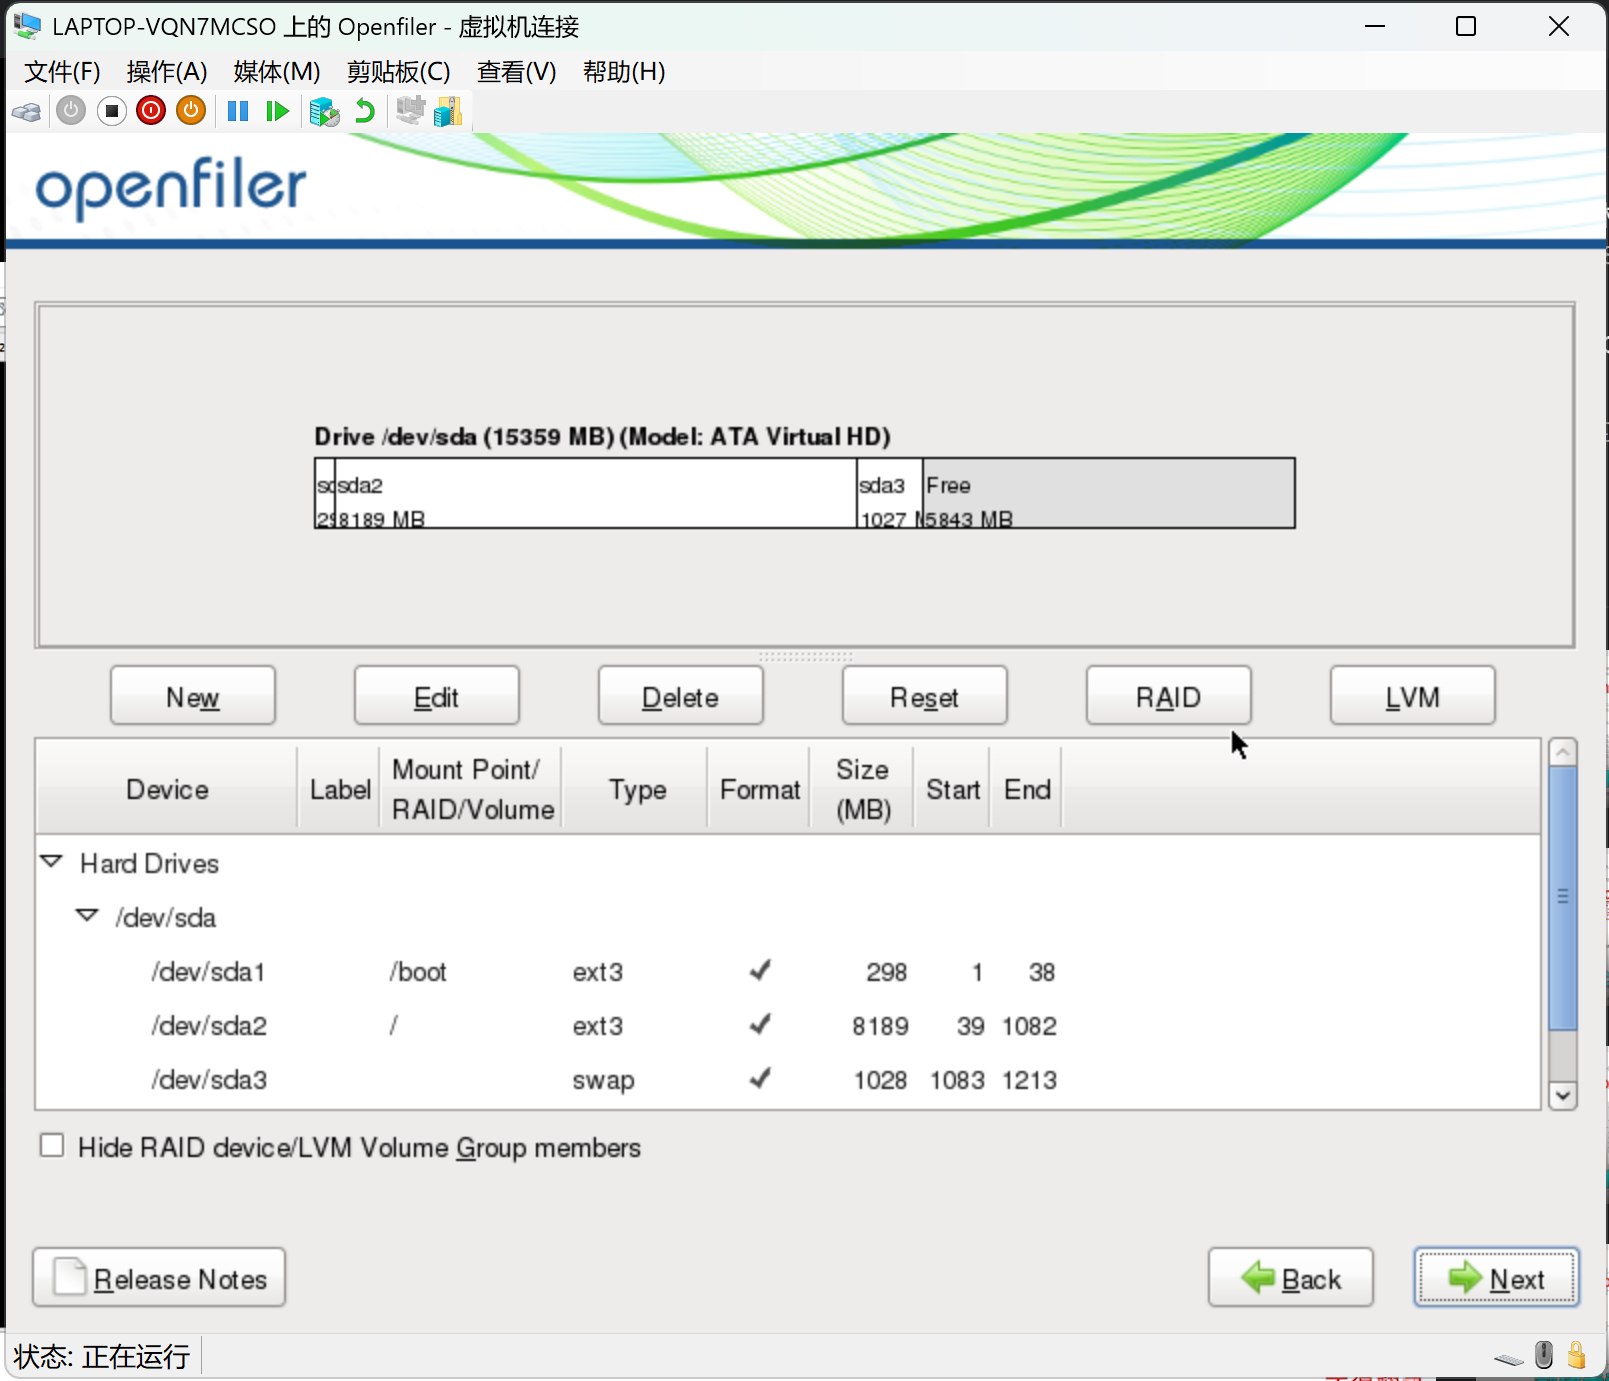Viewport: 1609px width, 1381px height.
Task: Revert the VM with the green undo arrow
Action: point(365,110)
